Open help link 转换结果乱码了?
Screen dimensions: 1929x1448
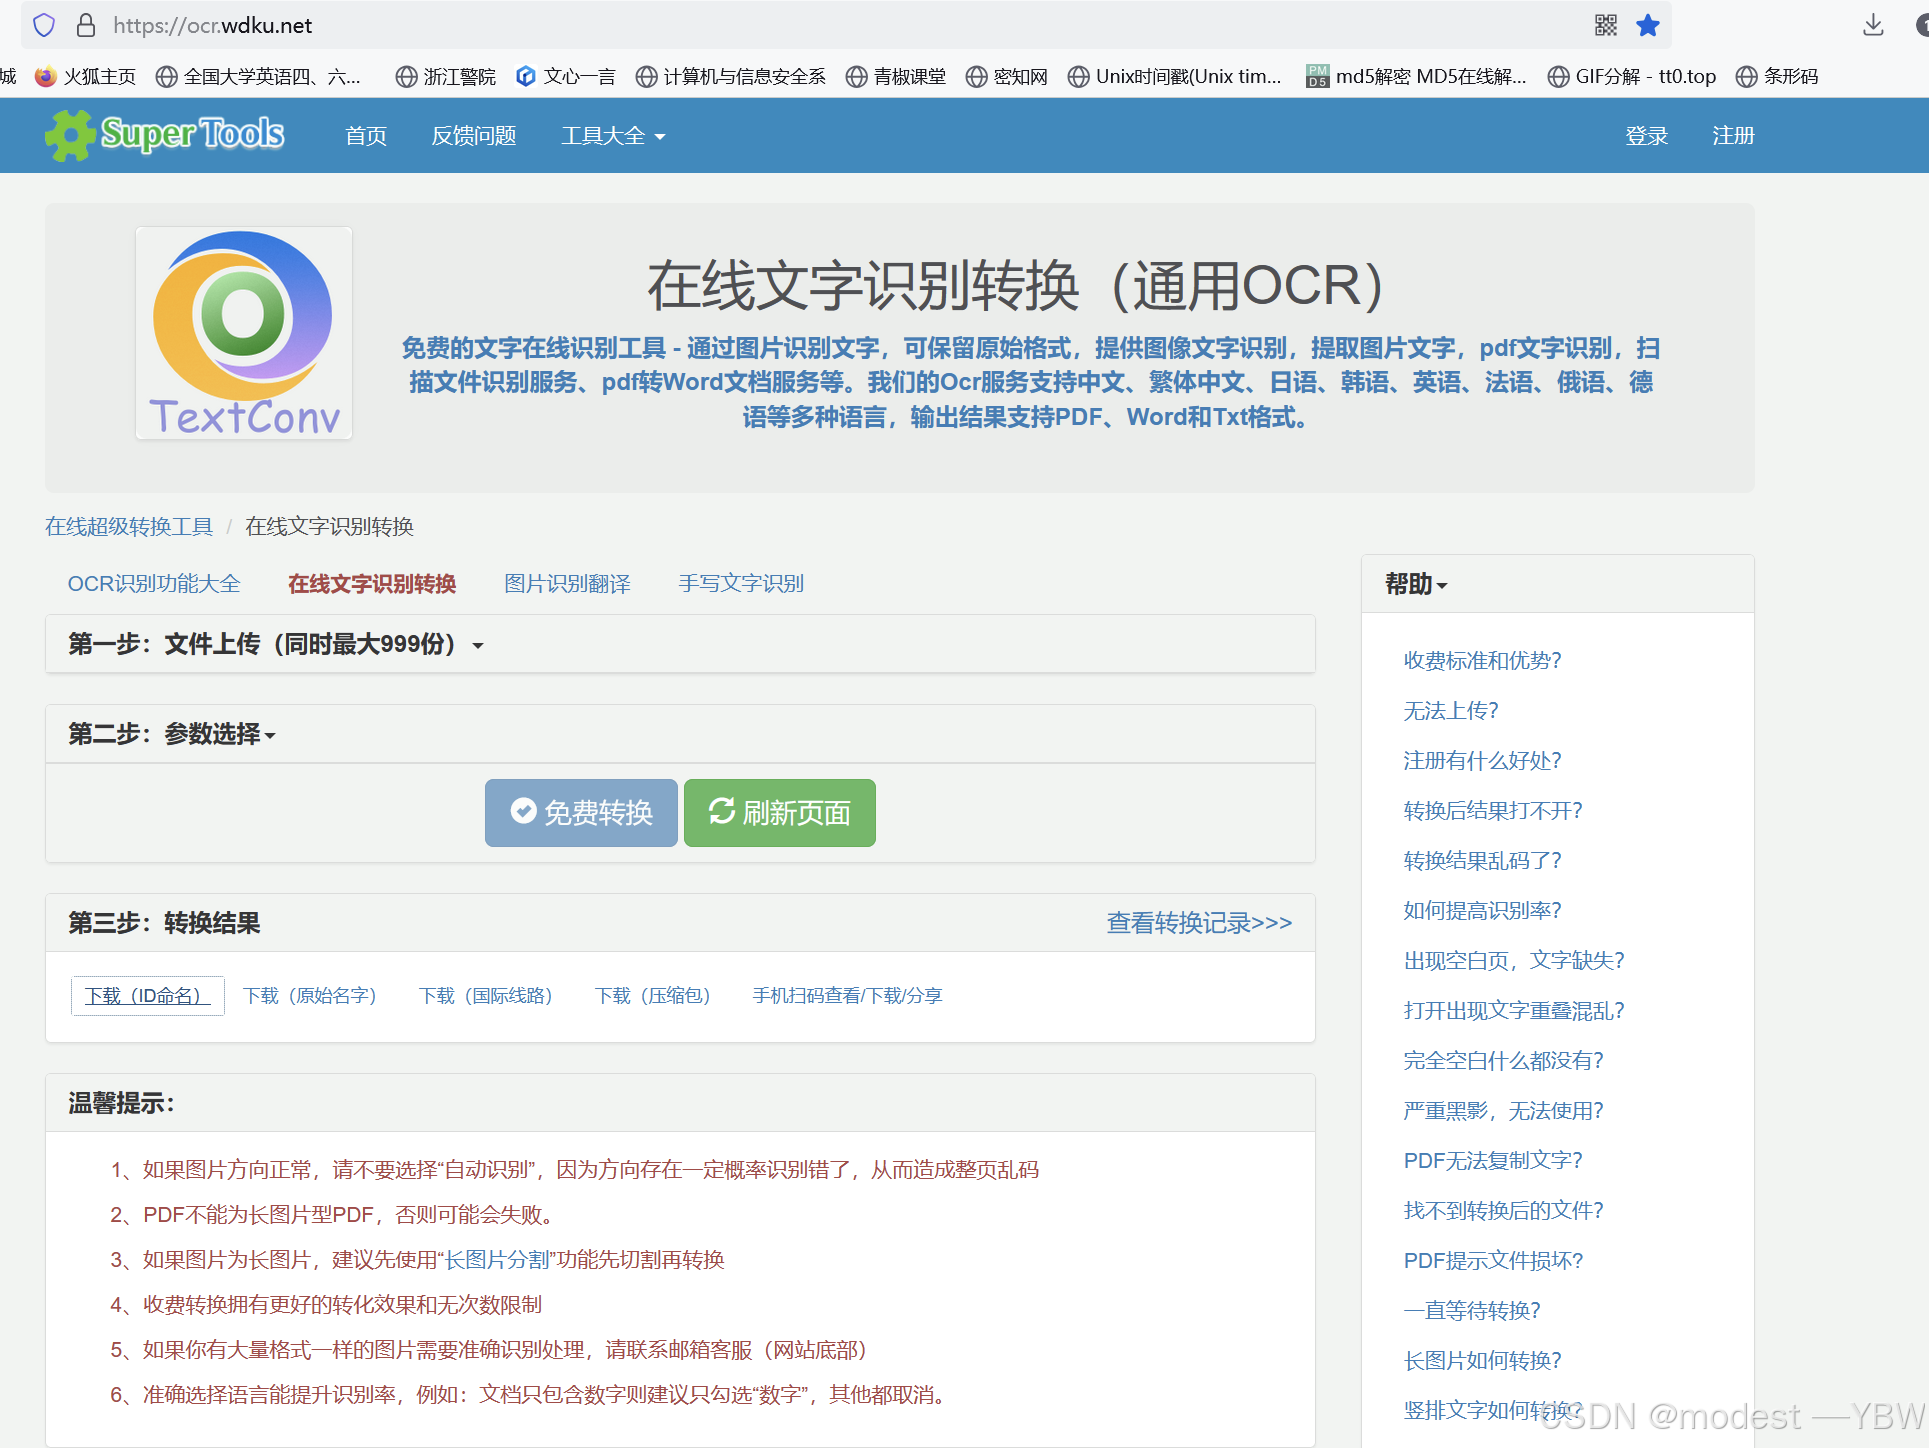pyautogui.click(x=1482, y=861)
